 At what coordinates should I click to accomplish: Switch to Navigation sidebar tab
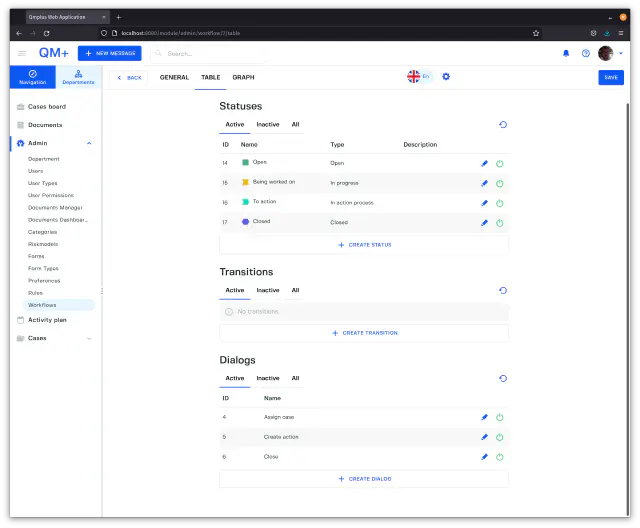coord(33,77)
